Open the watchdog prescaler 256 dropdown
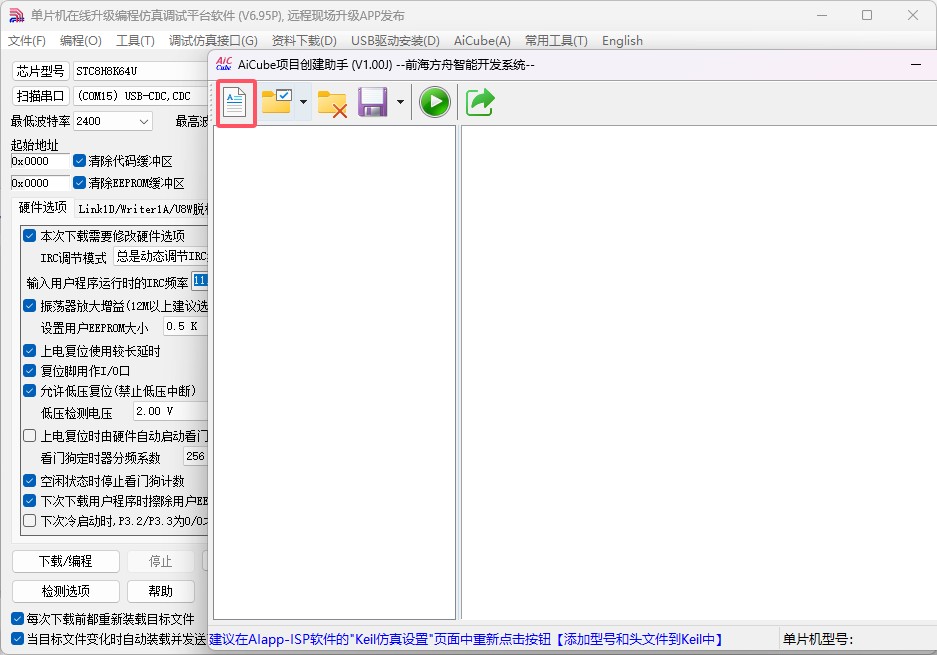This screenshot has height=655, width=937. tap(195, 457)
